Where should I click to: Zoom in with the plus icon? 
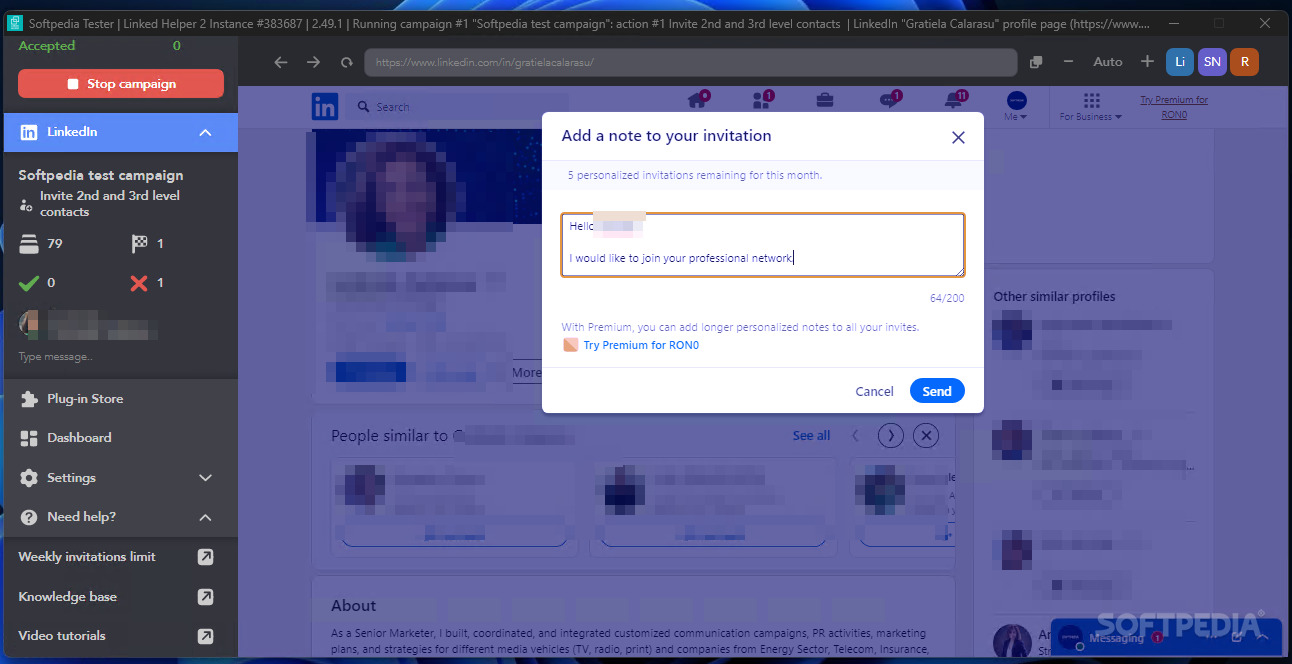(1147, 62)
